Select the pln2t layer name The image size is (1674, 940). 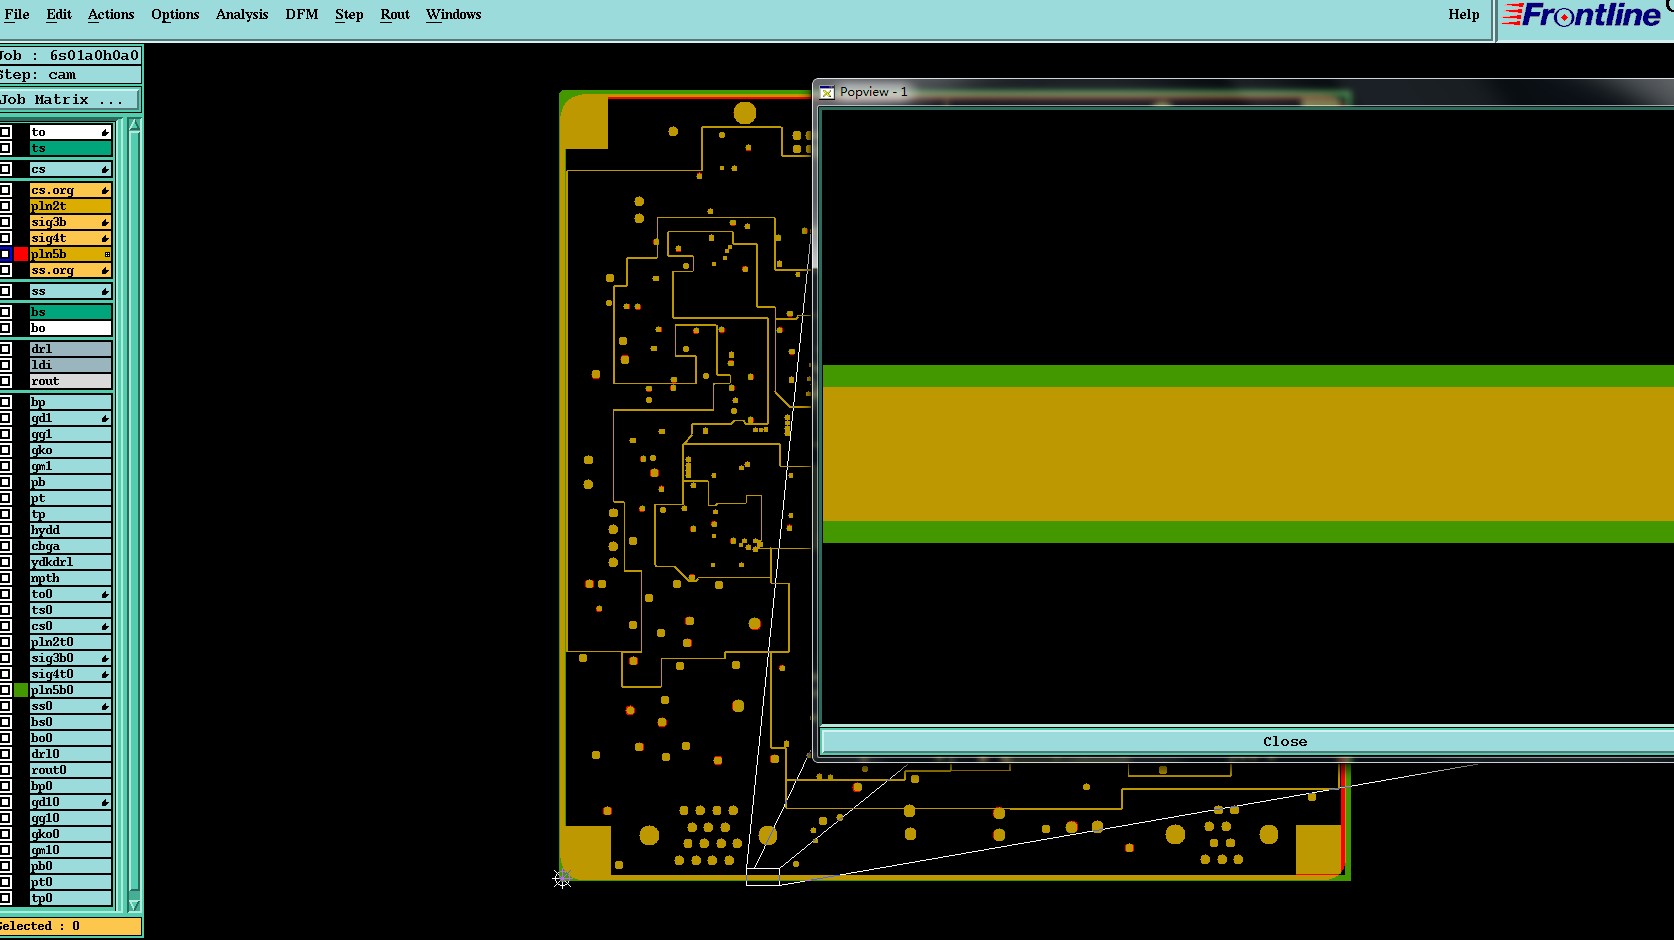[70, 206]
